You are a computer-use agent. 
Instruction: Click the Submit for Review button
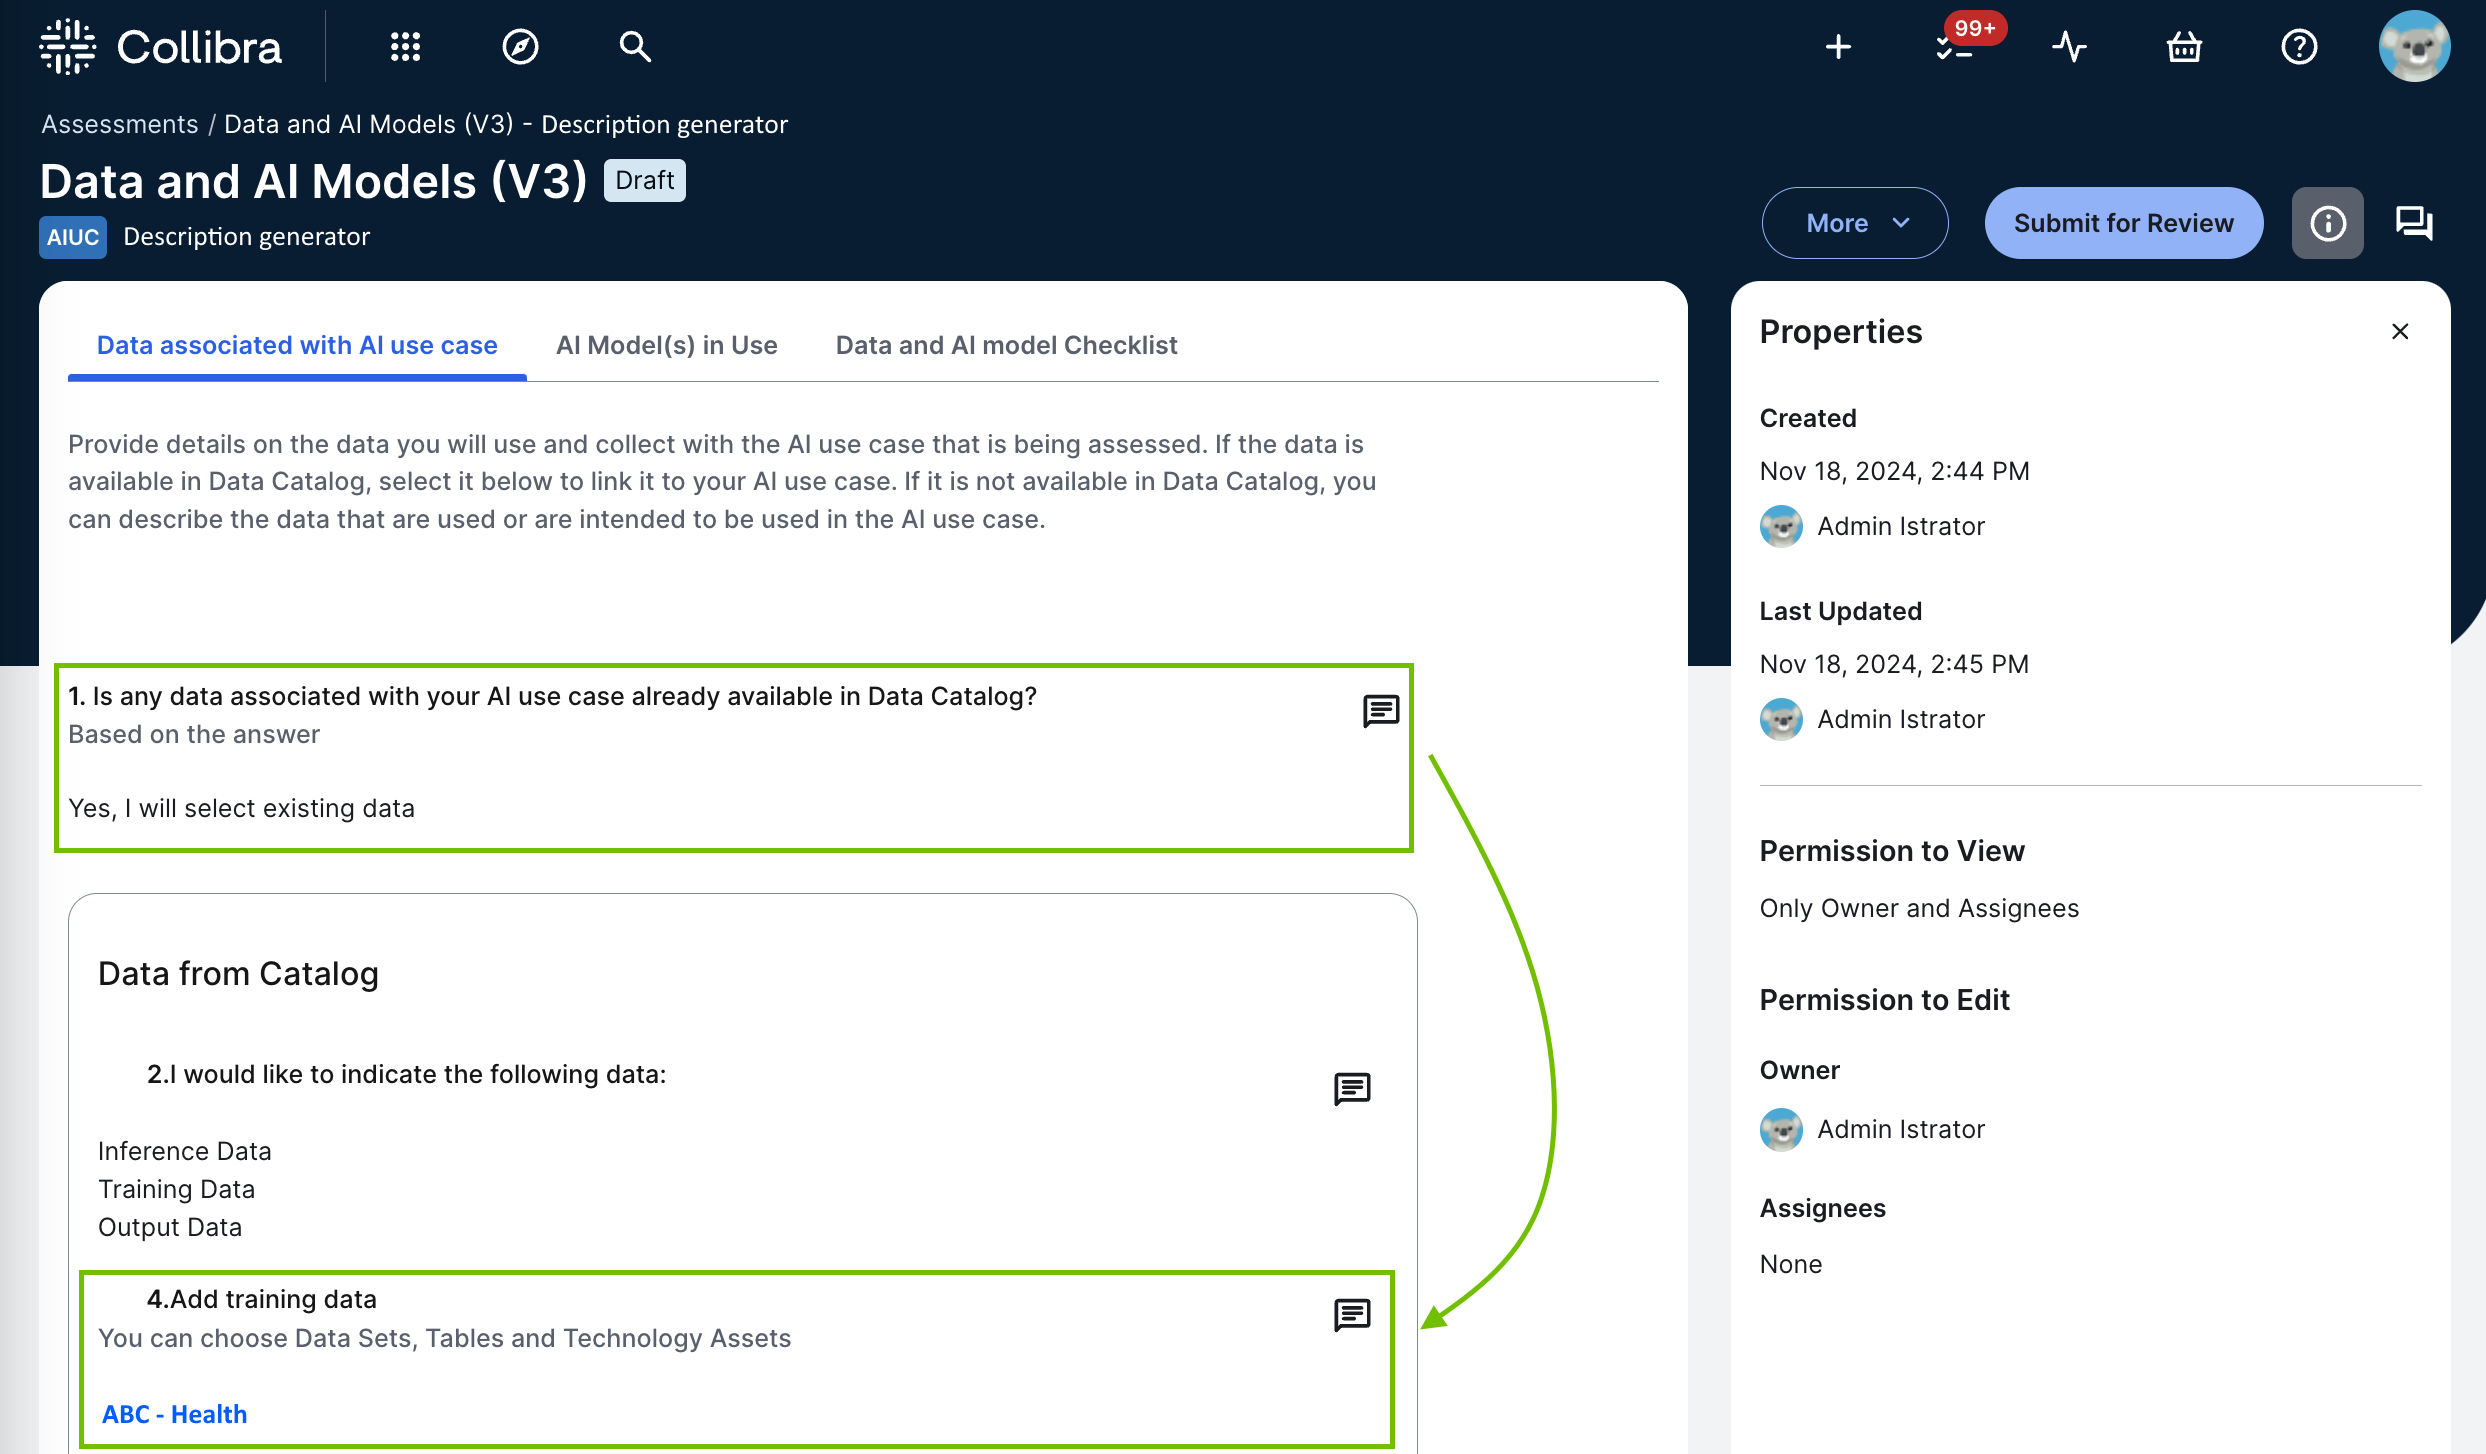click(2123, 223)
